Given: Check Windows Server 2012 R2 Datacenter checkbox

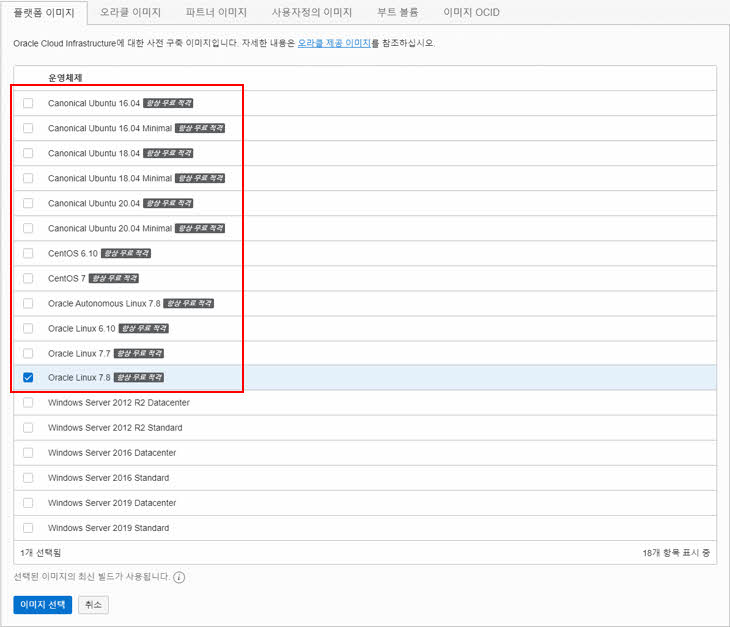Looking at the screenshot, I should (28, 403).
